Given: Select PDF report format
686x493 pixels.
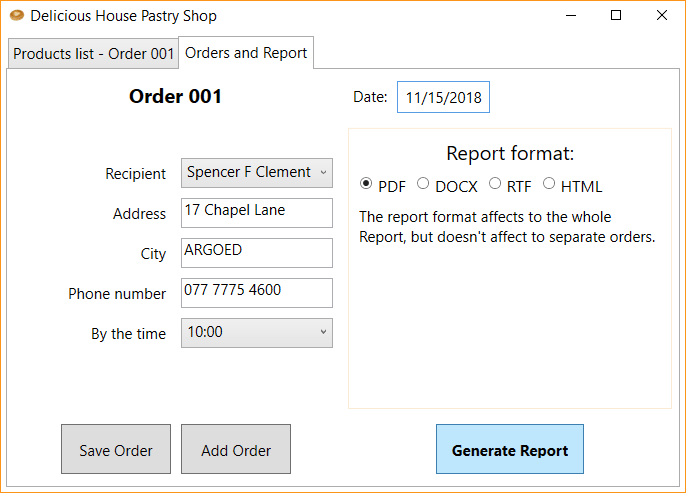Looking at the screenshot, I should [366, 185].
